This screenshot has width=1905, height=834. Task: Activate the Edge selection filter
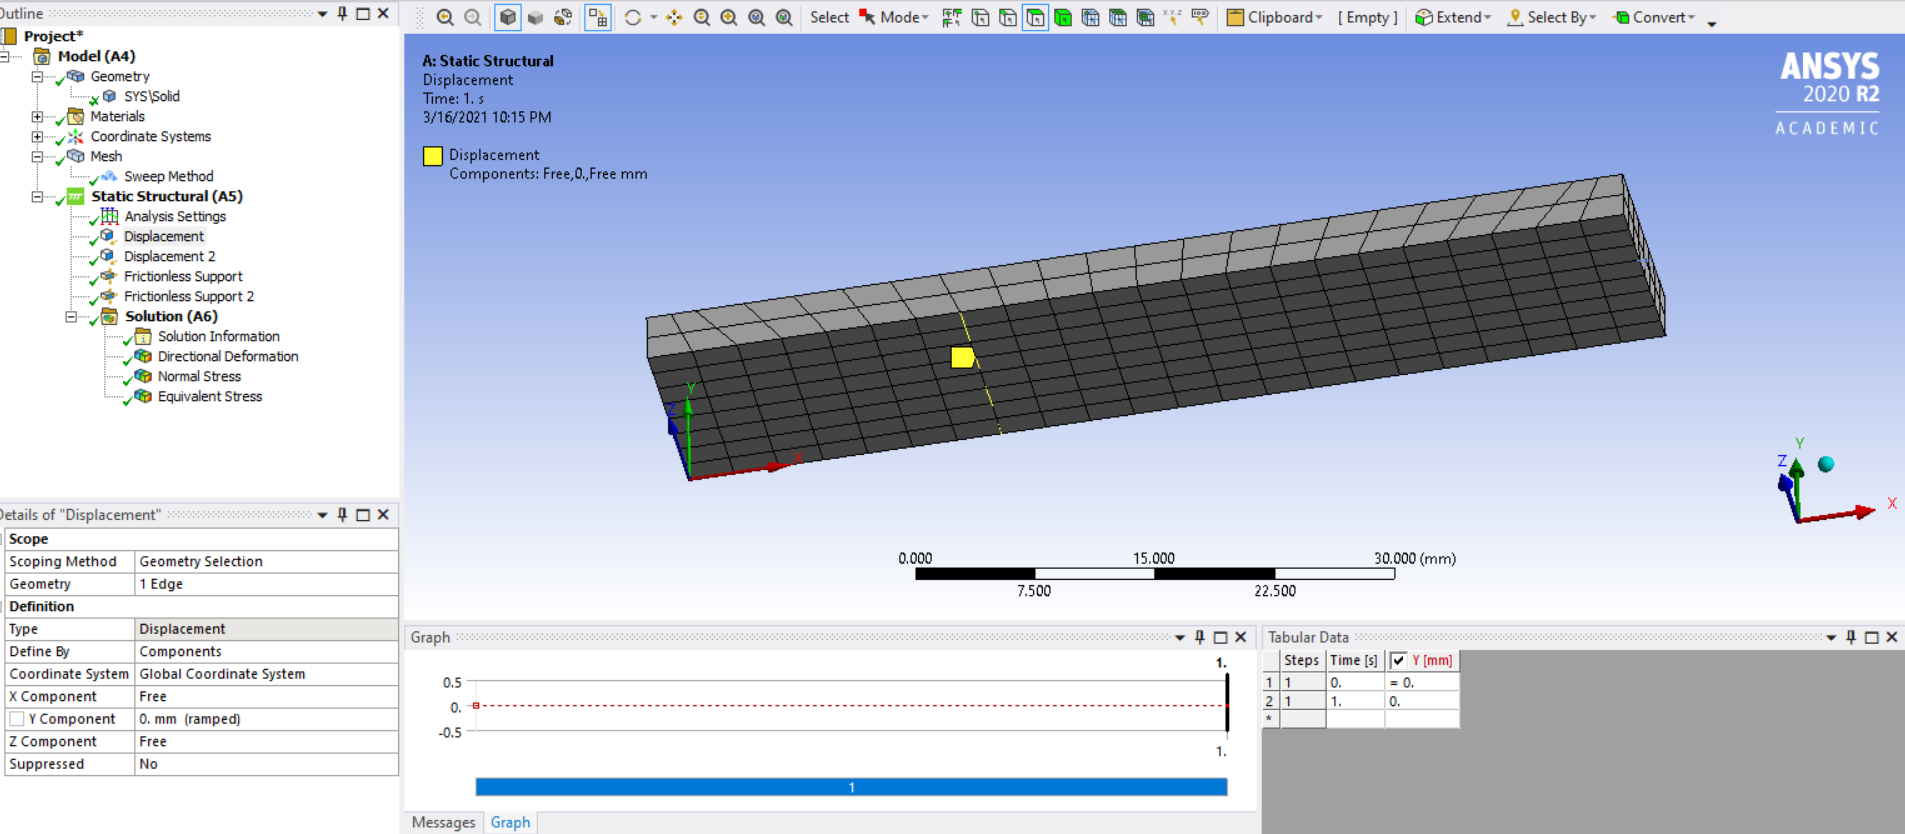pos(1008,17)
